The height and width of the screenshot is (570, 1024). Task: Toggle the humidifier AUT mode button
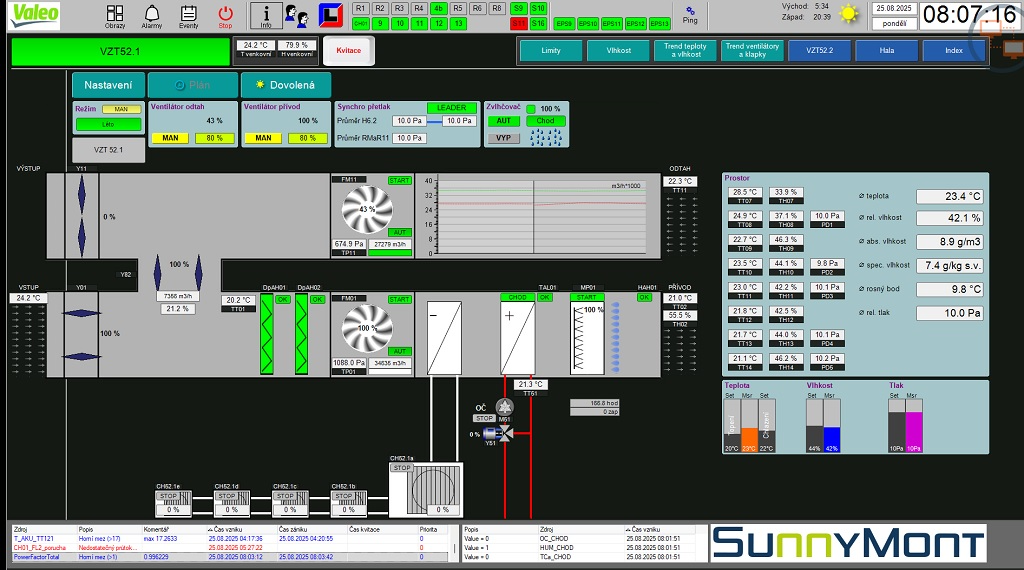tap(503, 121)
